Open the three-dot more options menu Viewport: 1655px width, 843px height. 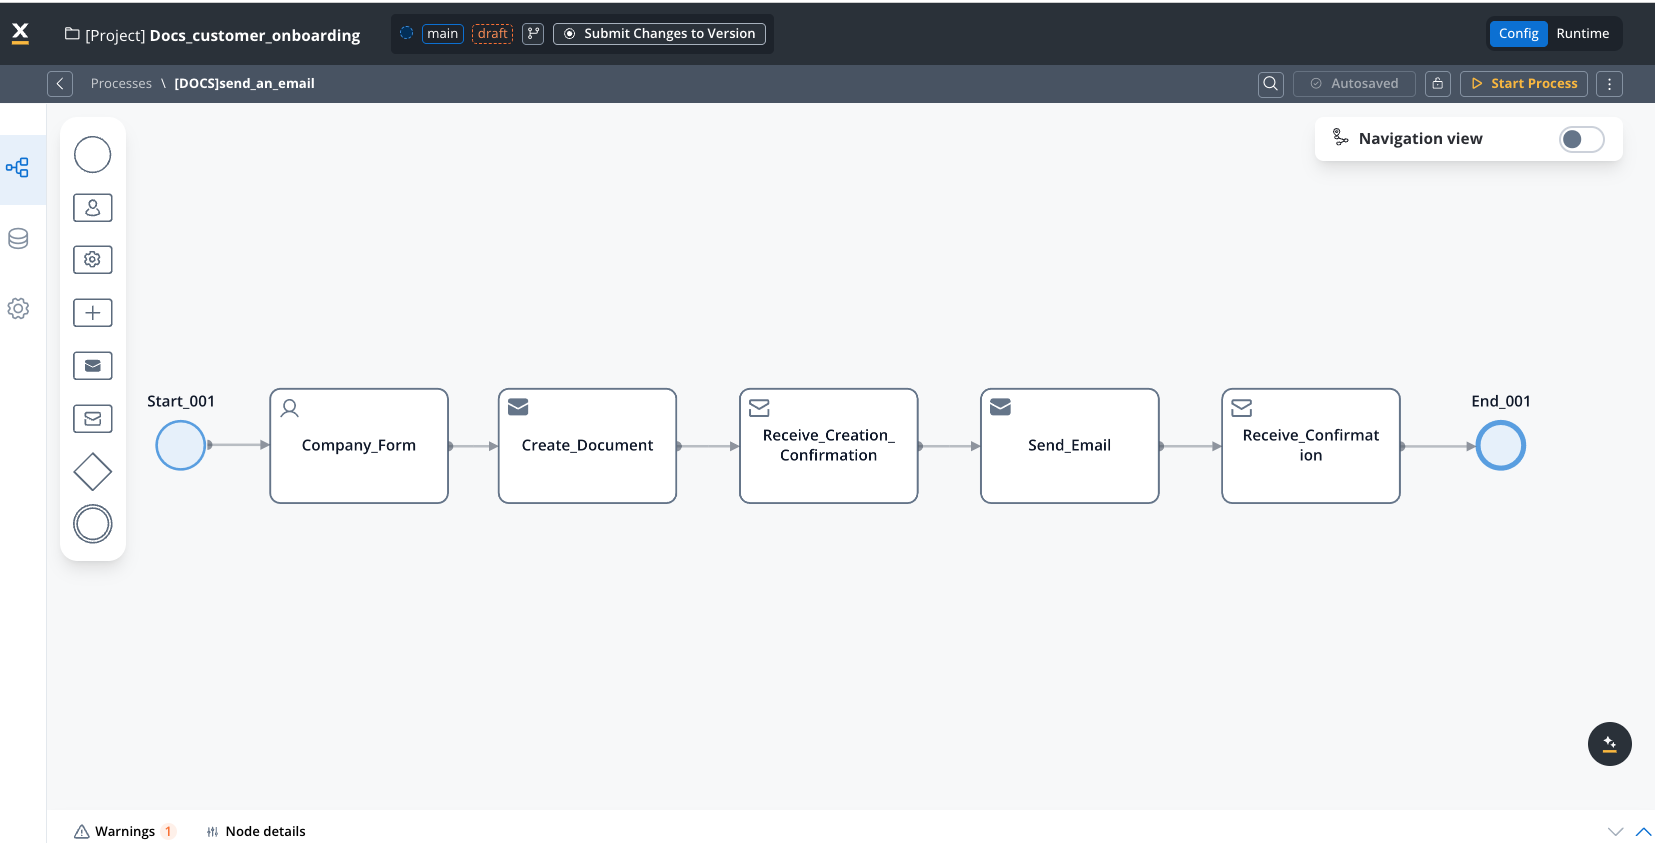tap(1610, 84)
